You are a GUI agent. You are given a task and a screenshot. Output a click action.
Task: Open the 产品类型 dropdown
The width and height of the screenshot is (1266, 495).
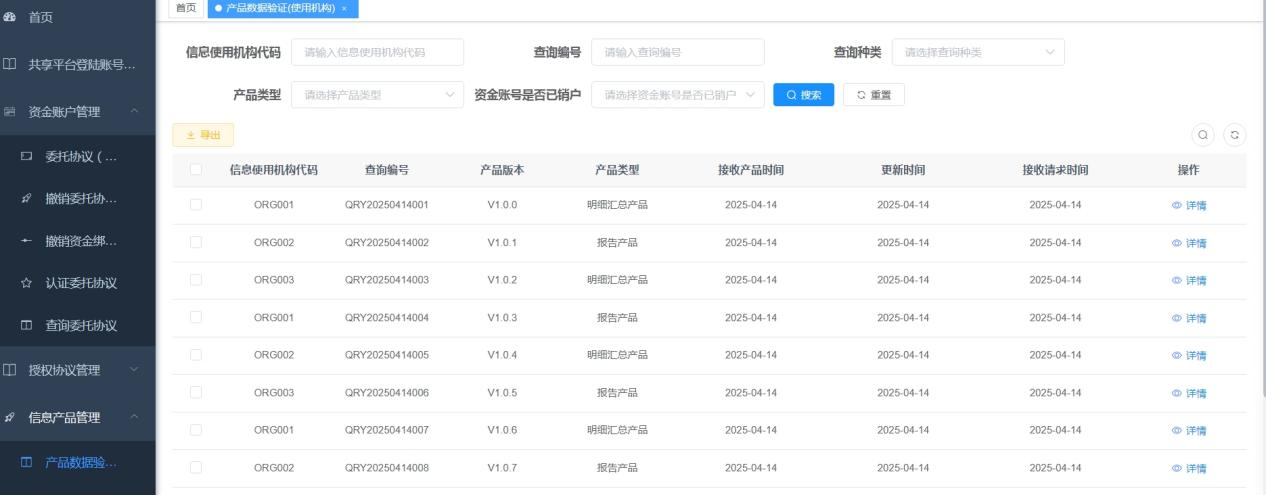tap(377, 95)
